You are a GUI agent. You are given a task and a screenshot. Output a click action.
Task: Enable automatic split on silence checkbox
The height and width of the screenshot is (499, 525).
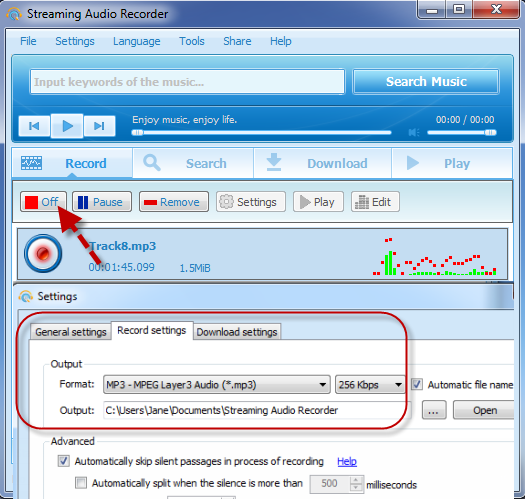pyautogui.click(x=81, y=483)
